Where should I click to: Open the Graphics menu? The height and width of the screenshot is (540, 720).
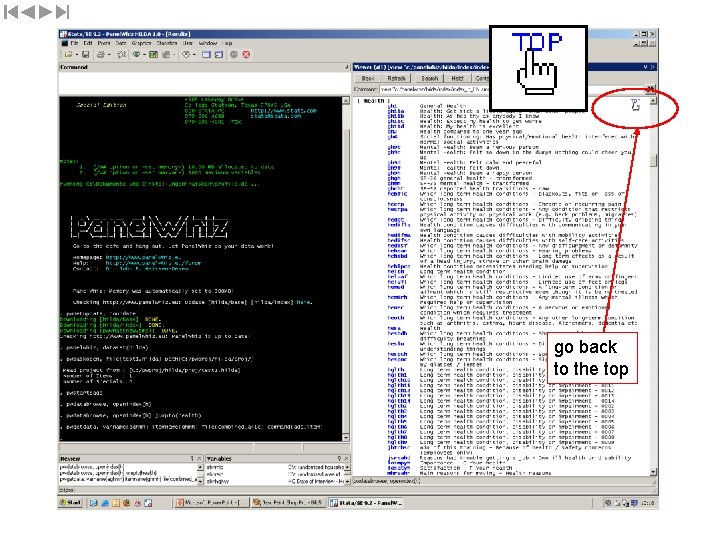click(141, 43)
